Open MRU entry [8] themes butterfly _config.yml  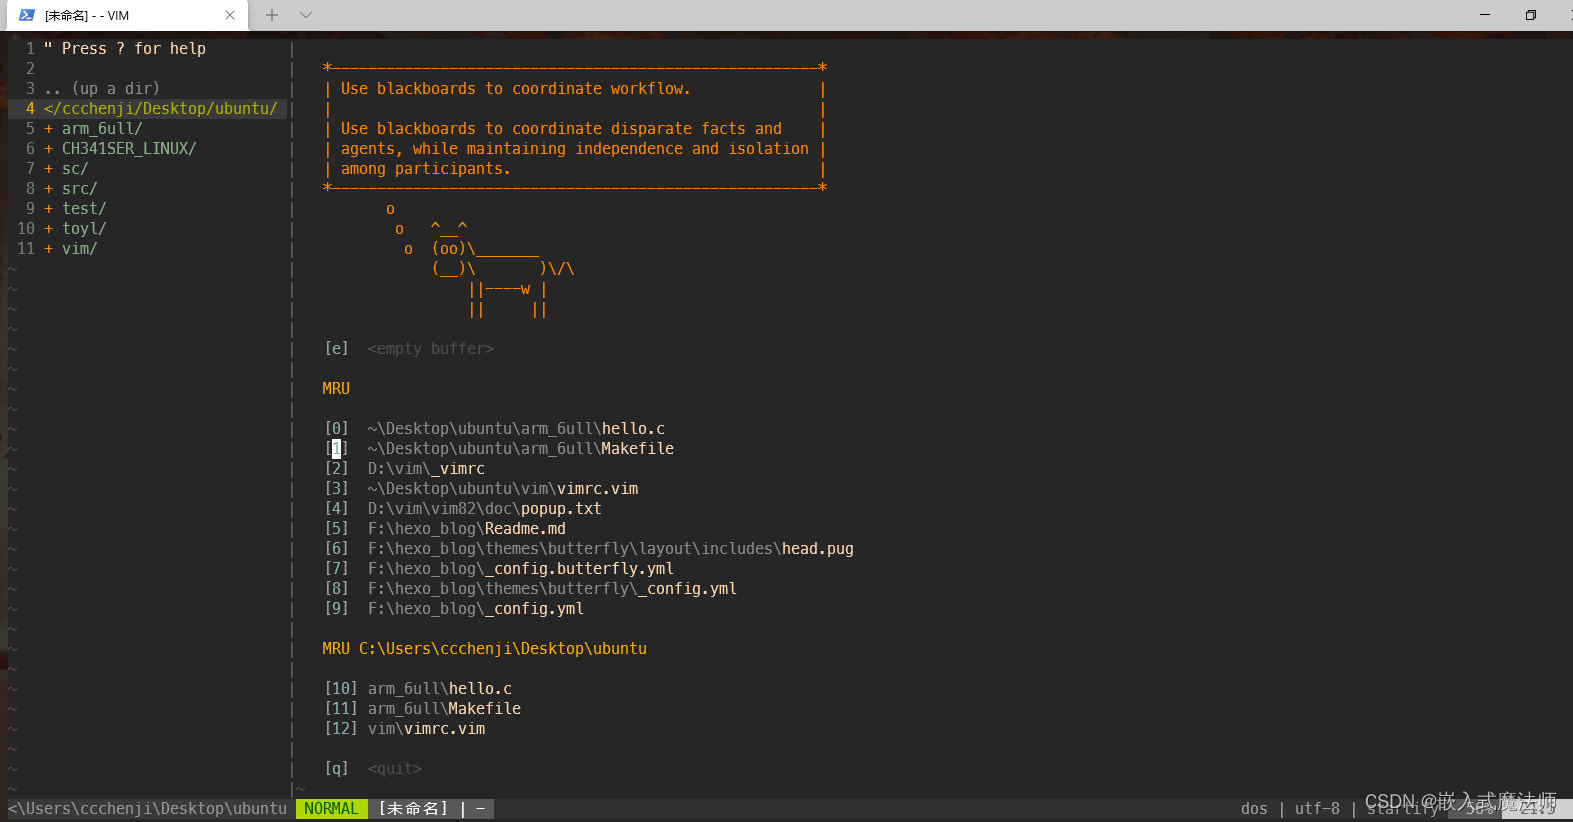[531, 588]
